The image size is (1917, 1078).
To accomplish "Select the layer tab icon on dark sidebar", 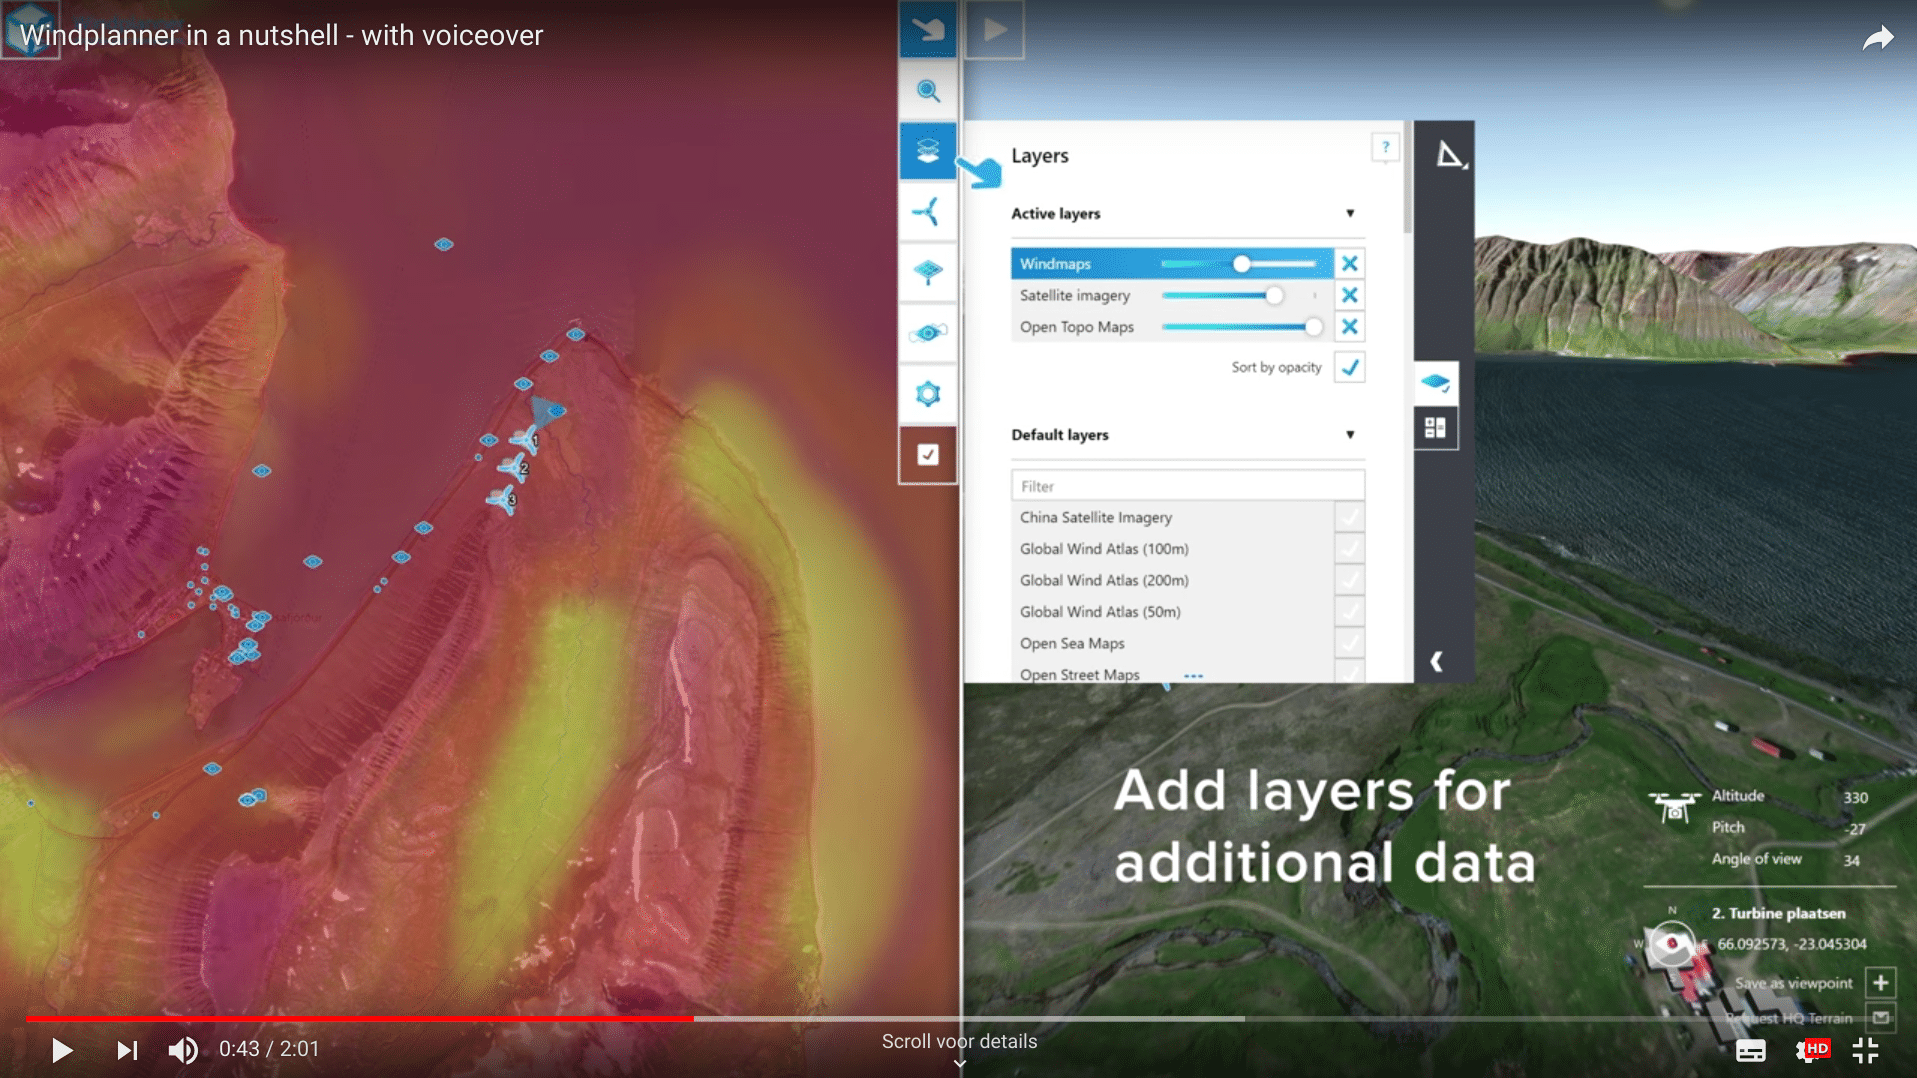I will coord(1436,383).
